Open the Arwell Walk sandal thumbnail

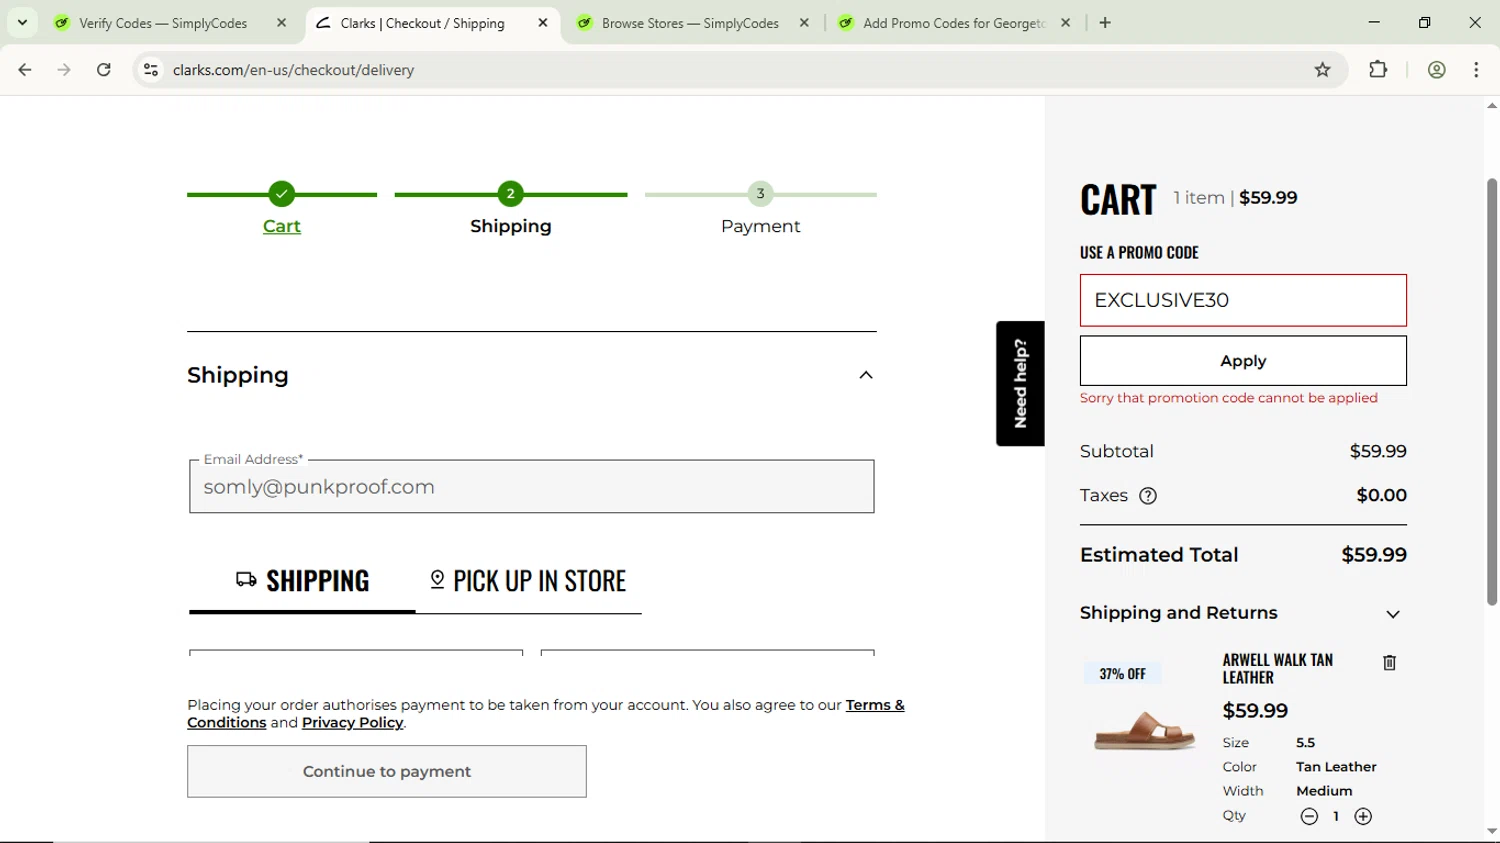tap(1145, 730)
